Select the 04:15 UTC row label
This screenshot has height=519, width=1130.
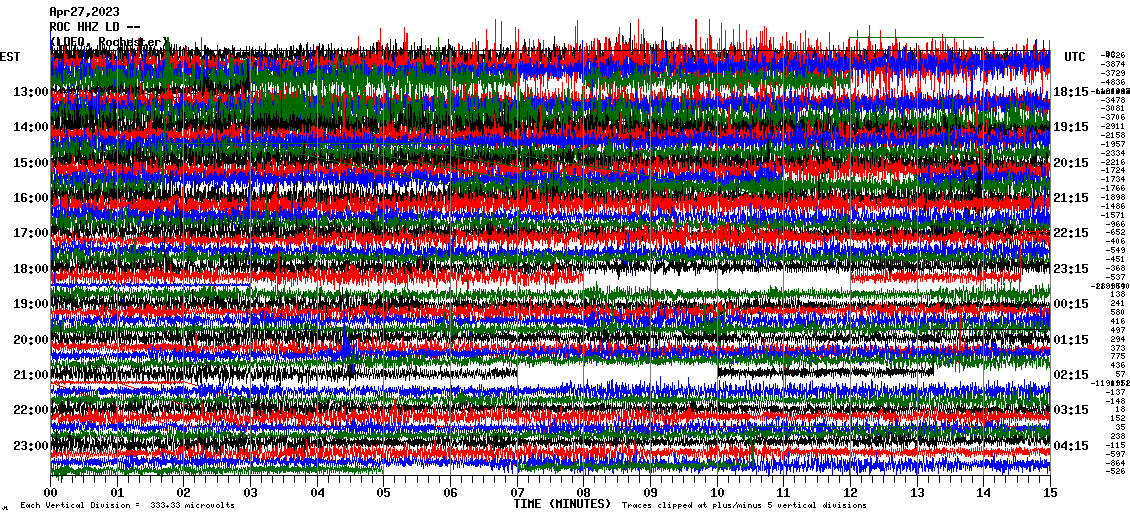click(x=1071, y=446)
